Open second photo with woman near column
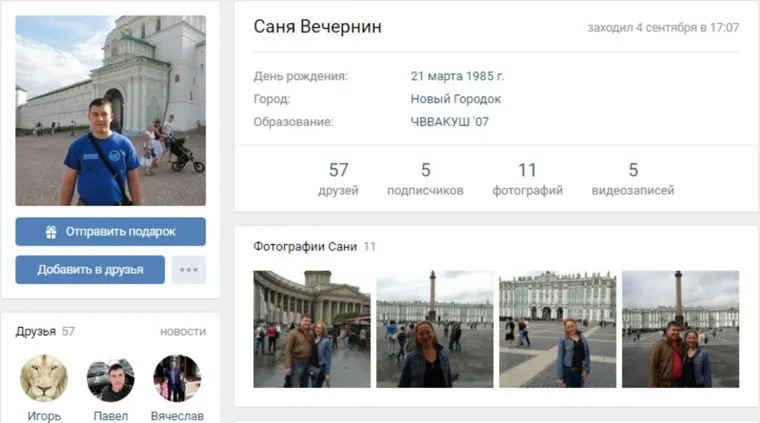The image size is (760, 423). [x=435, y=329]
